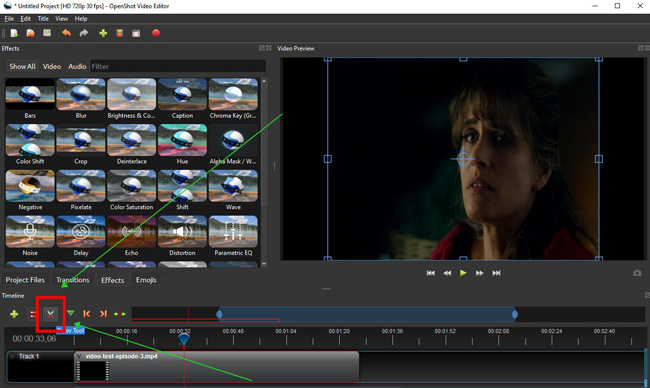Select the Caption effect thumbnail
Screen dimensions: 650x388
[182, 95]
